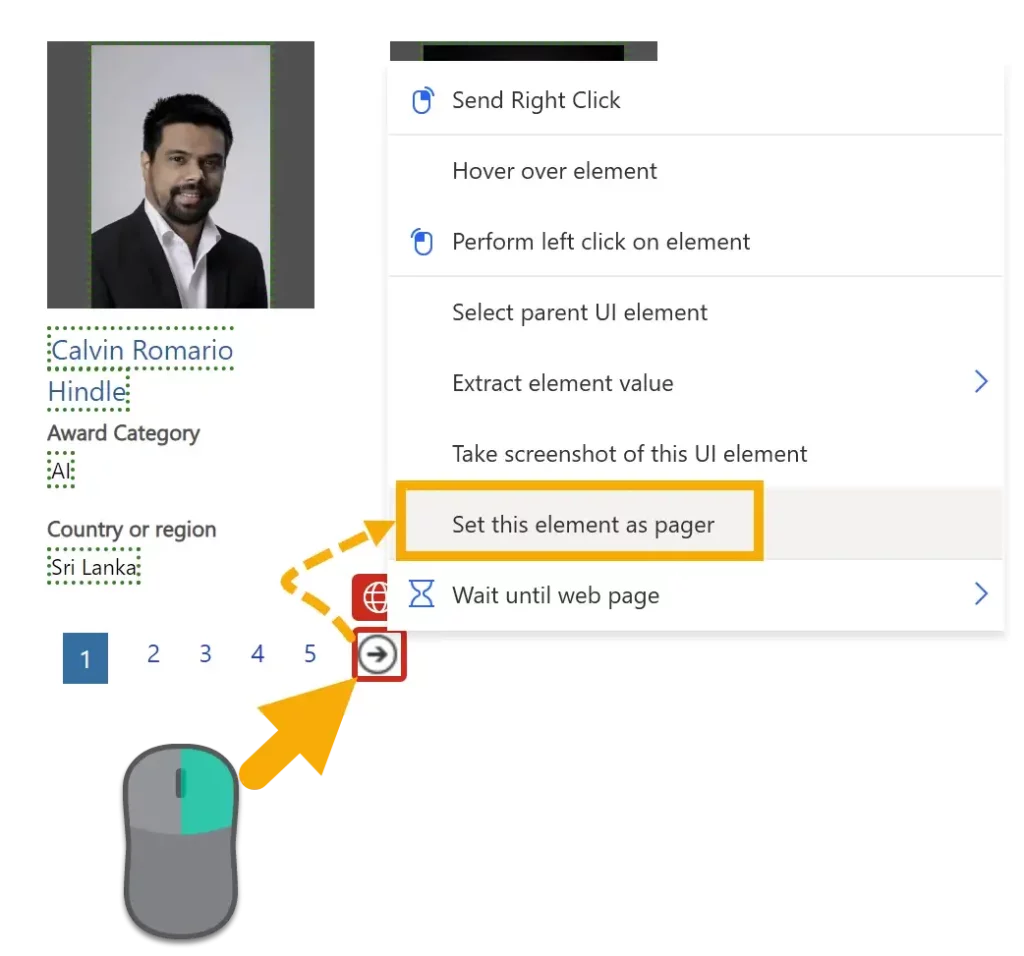Viewport: 1024px width, 956px height.
Task: Go to page 2 in pagination
Action: click(153, 654)
